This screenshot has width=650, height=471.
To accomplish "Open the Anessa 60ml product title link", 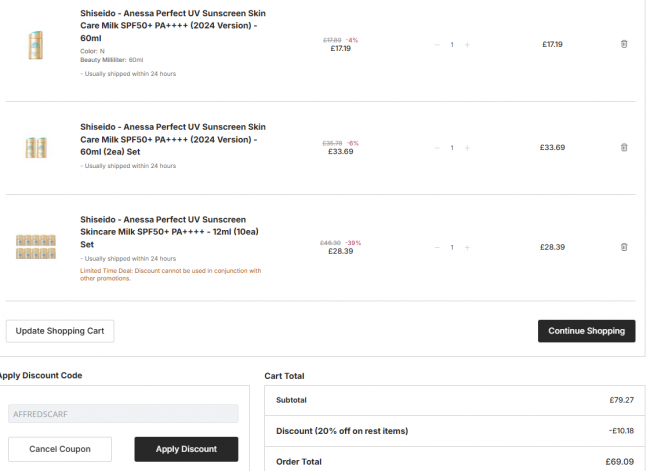I will pos(173,26).
